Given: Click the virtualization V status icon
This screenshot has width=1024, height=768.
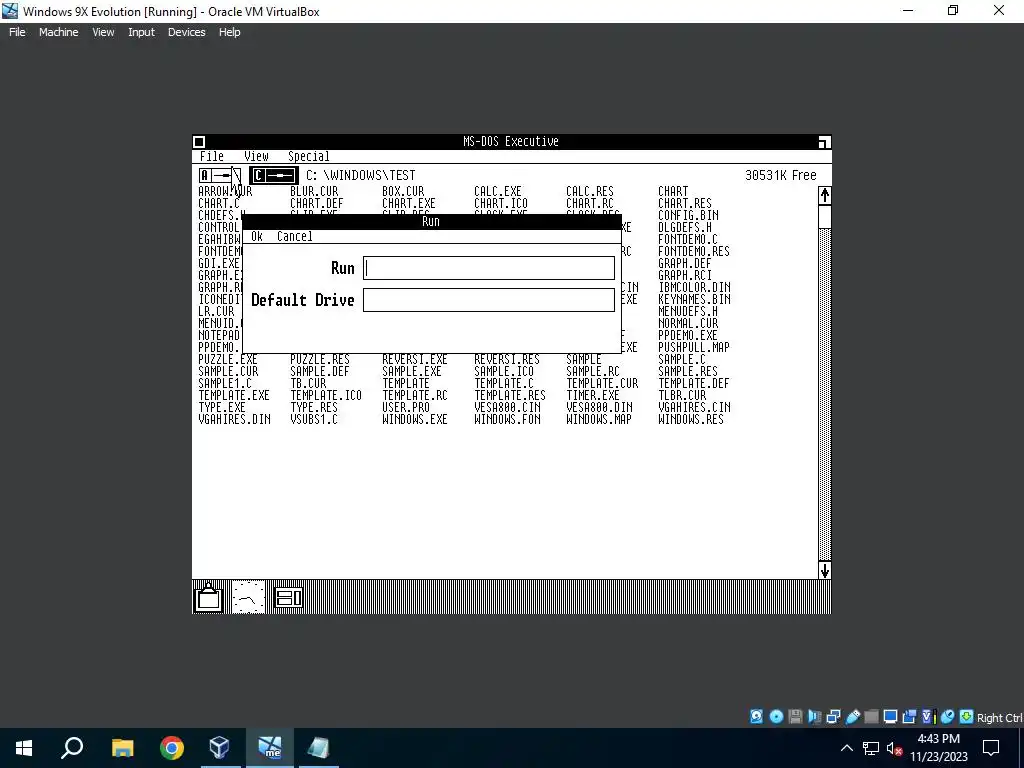Looking at the screenshot, I should coord(928,716).
